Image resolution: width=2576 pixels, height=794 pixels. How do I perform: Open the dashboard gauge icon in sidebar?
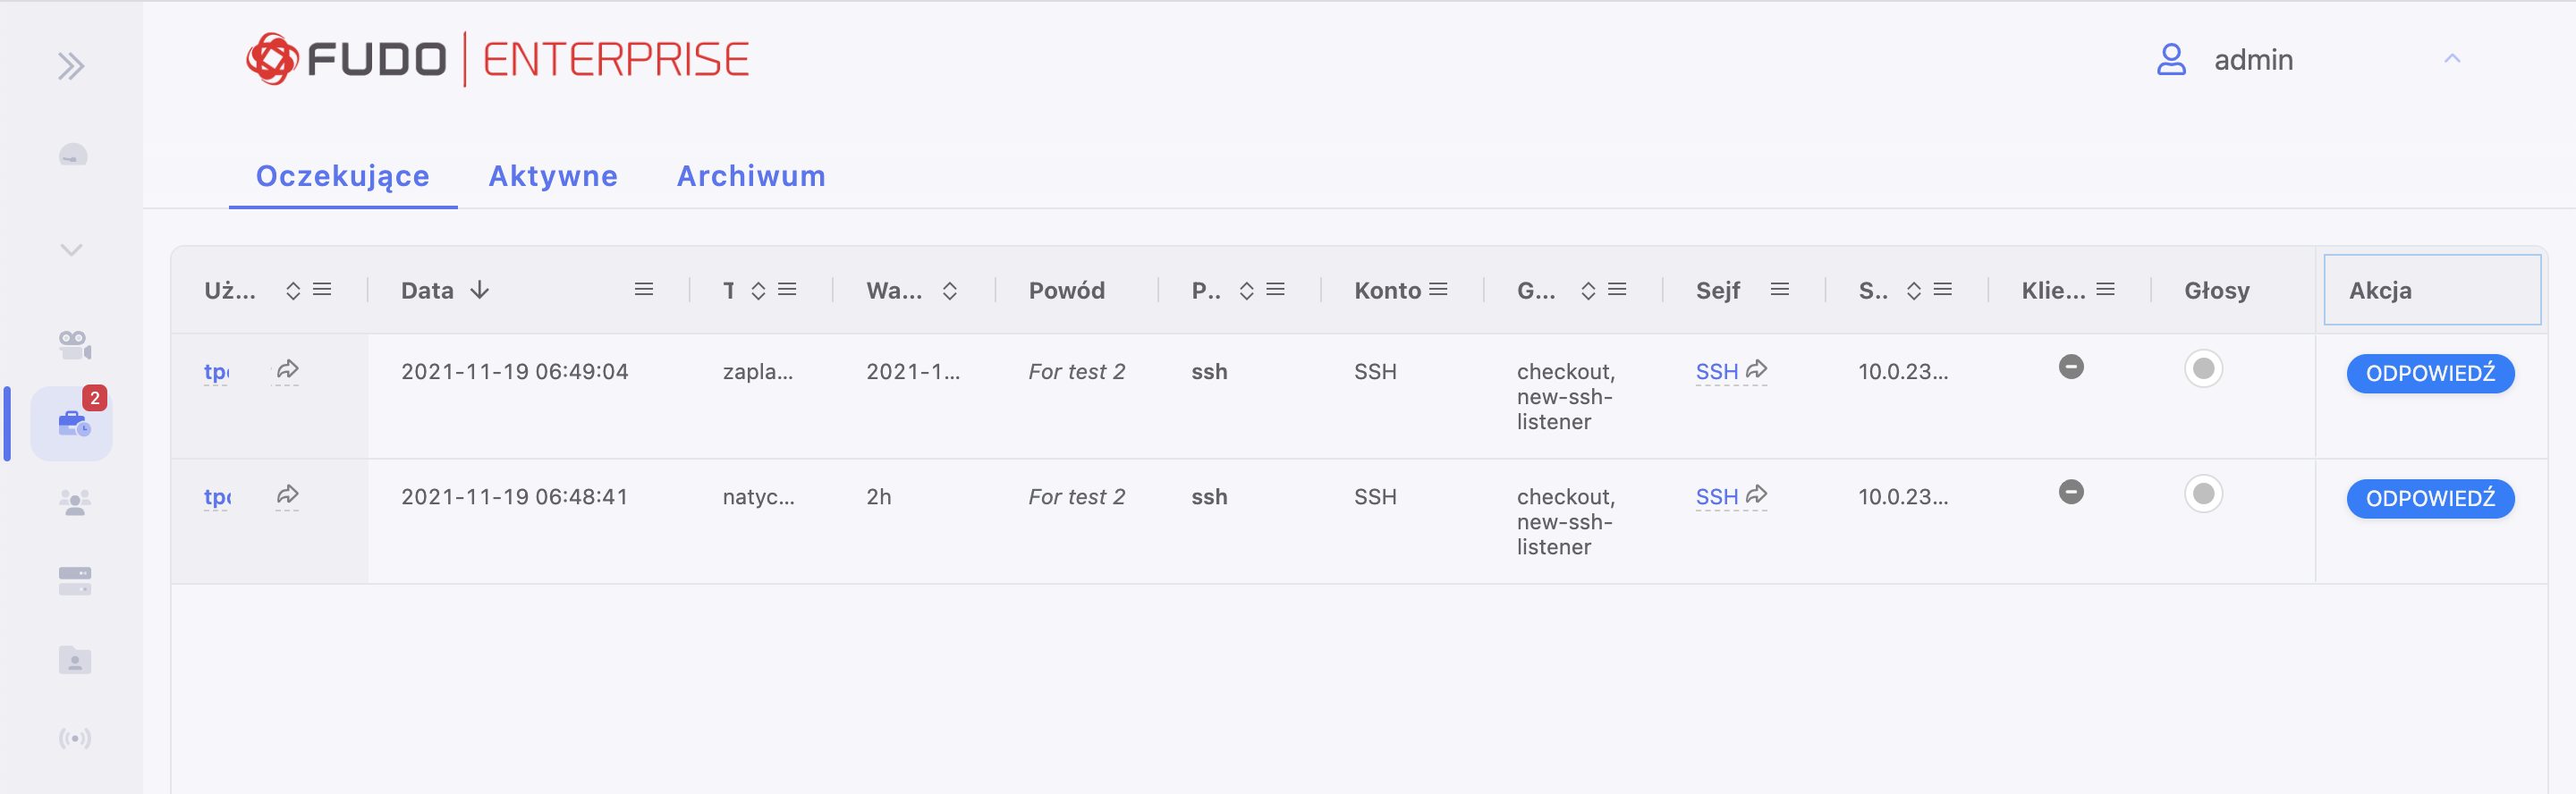coord(73,155)
